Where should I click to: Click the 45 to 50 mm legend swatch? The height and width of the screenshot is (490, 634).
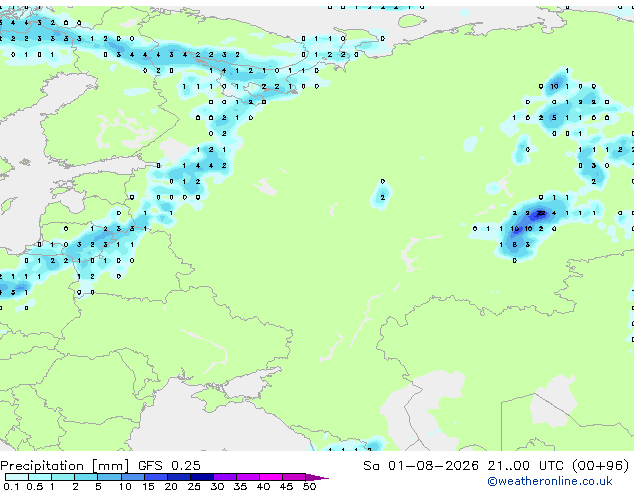point(294,477)
